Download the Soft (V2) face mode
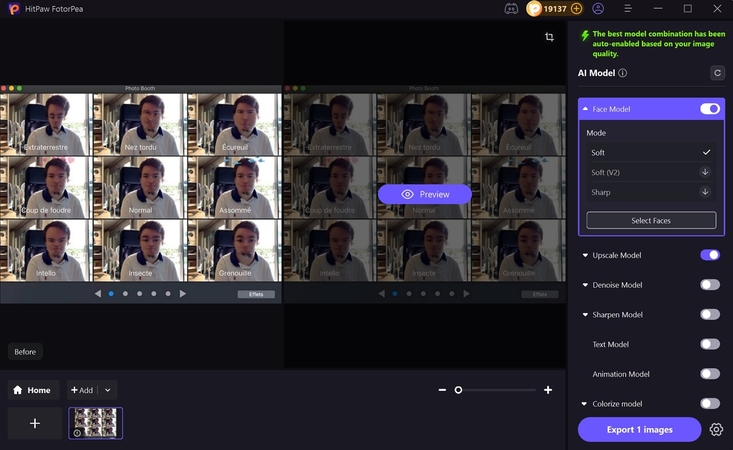Screen dimensions: 733x450 click(705, 172)
